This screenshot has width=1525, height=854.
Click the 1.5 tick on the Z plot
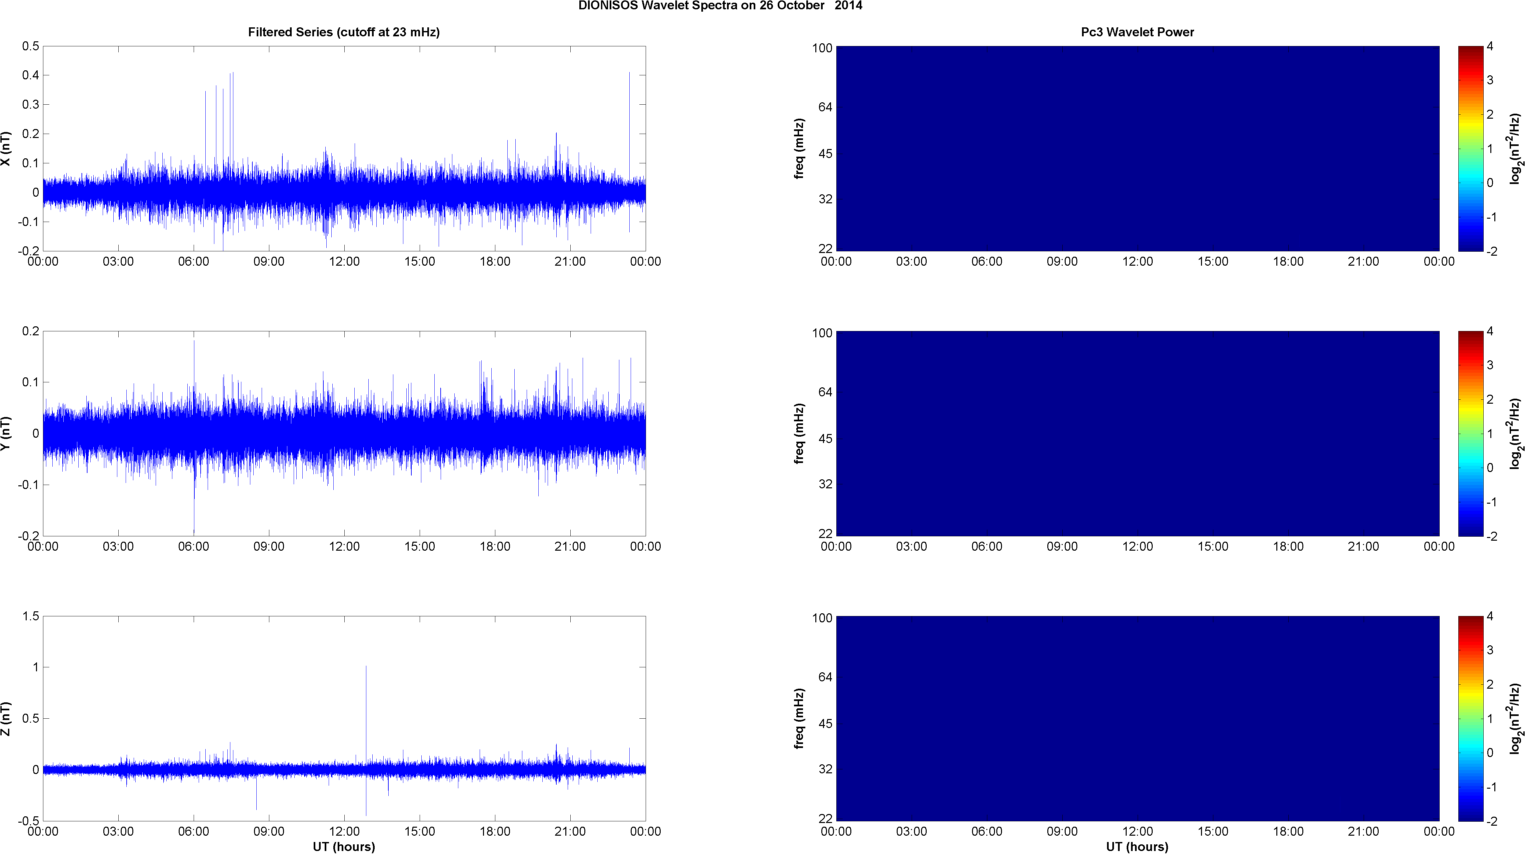coord(30,616)
